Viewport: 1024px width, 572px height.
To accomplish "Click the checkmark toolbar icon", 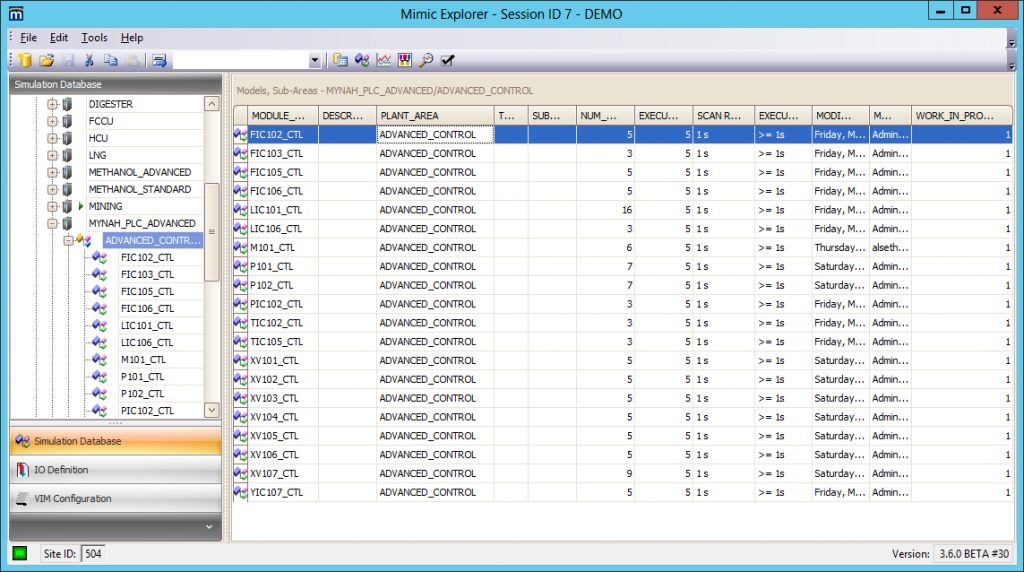I will (x=447, y=60).
